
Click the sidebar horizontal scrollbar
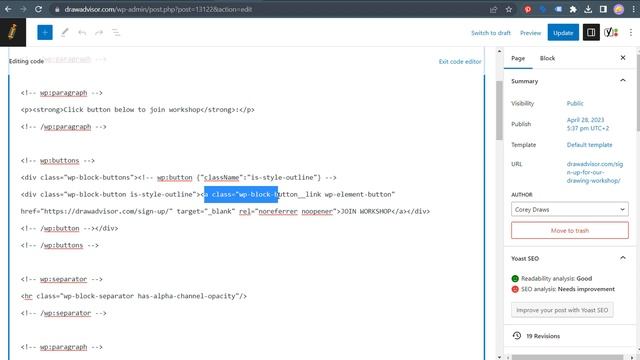coord(568,357)
